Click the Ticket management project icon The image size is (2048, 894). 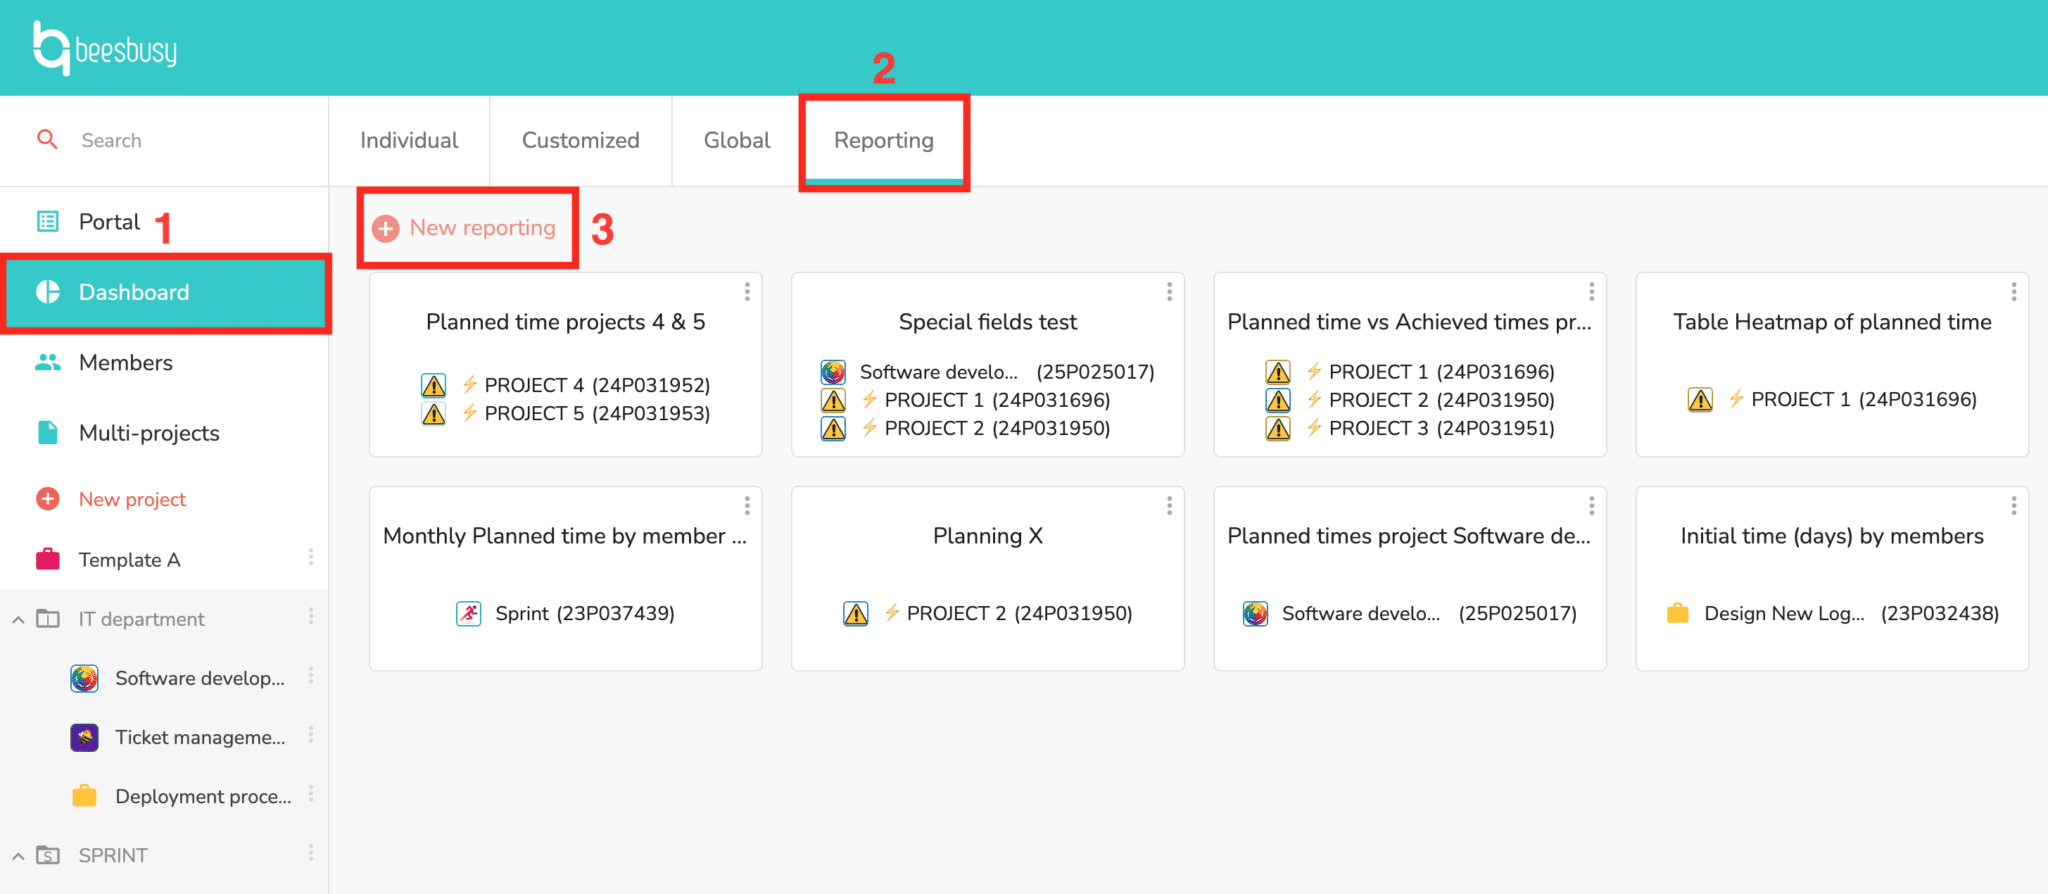click(x=84, y=737)
